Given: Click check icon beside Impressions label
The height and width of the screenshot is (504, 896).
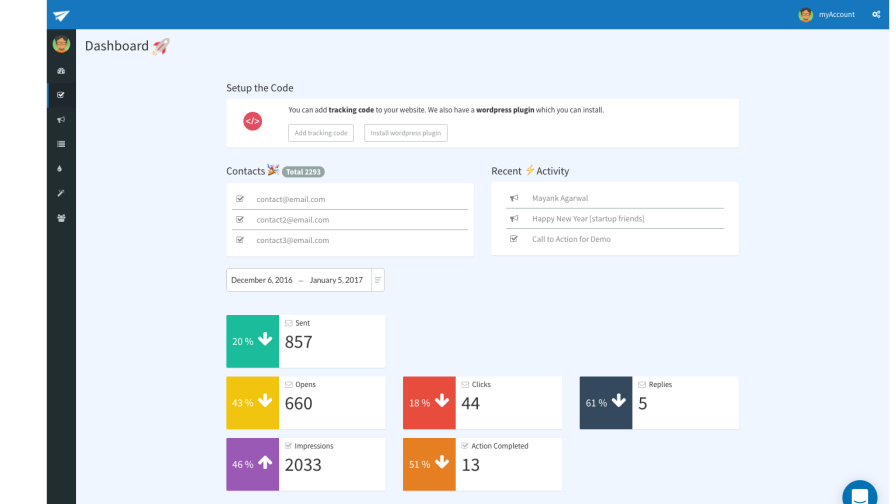Looking at the screenshot, I should 288,446.
